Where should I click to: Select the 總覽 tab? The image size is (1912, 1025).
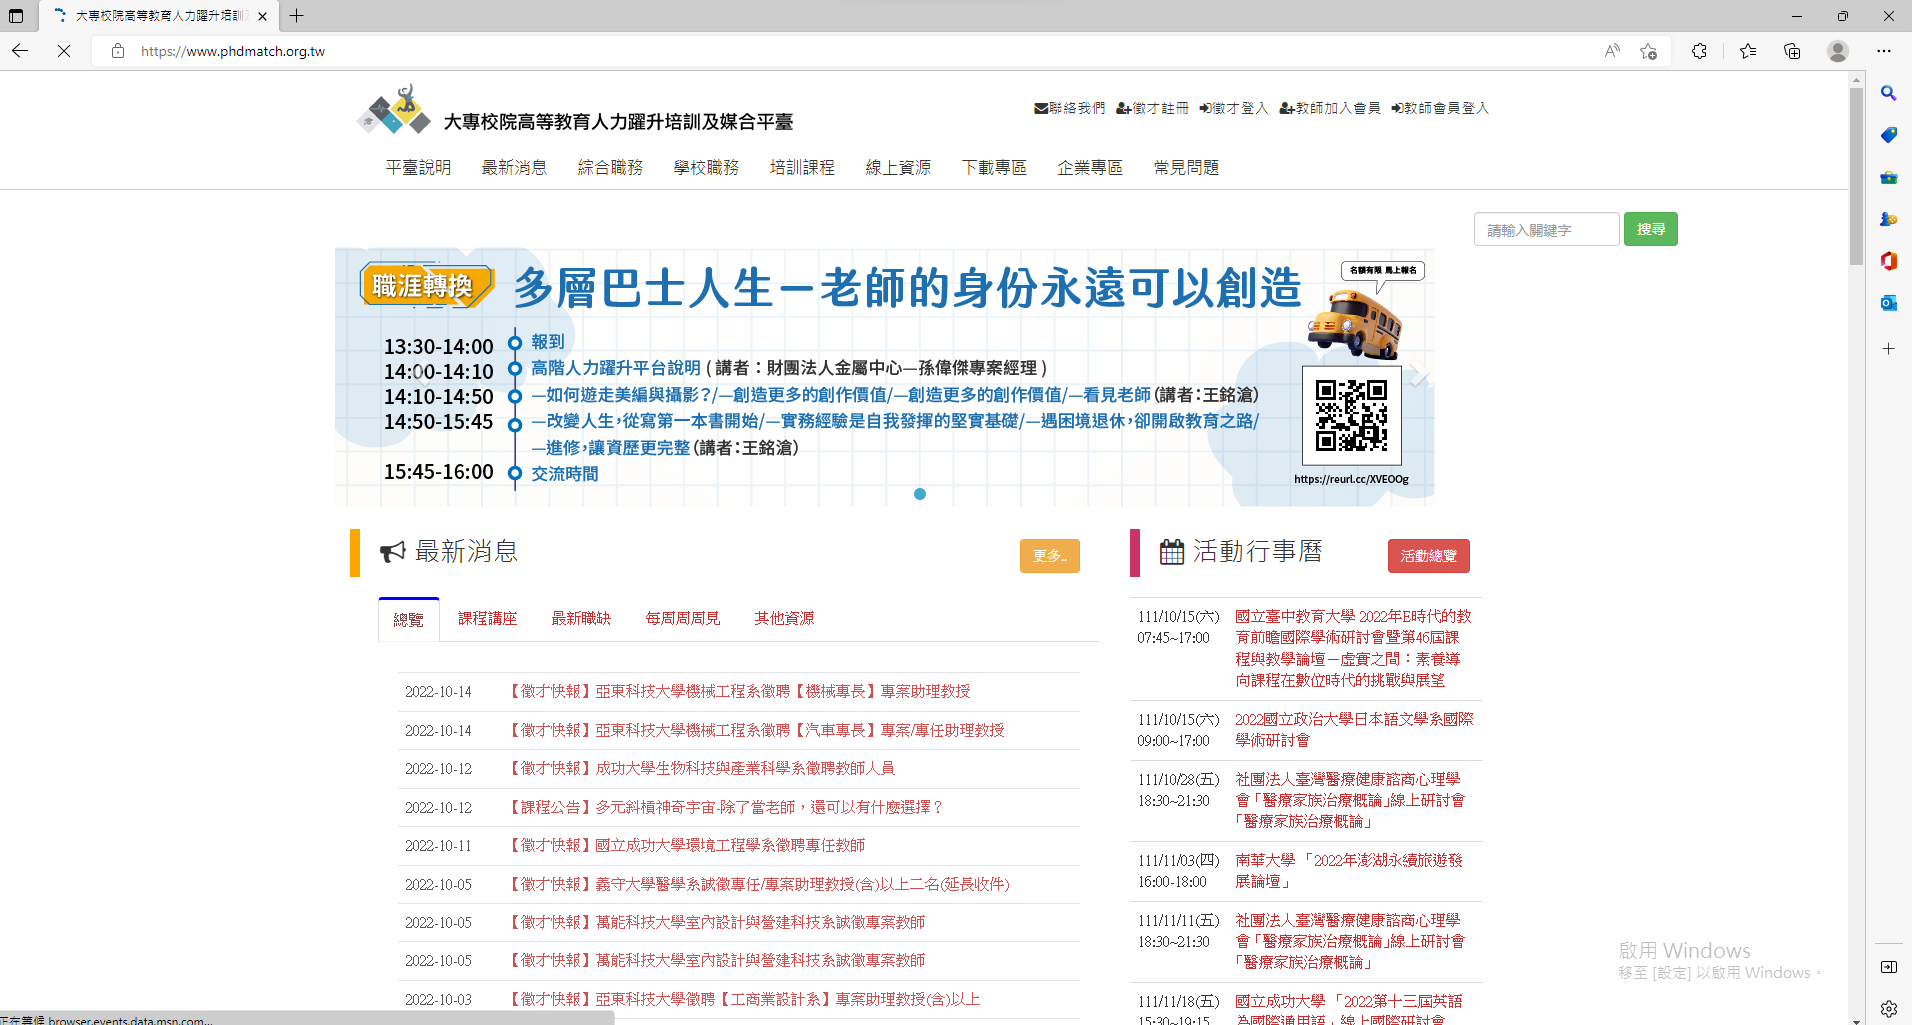[x=408, y=619]
